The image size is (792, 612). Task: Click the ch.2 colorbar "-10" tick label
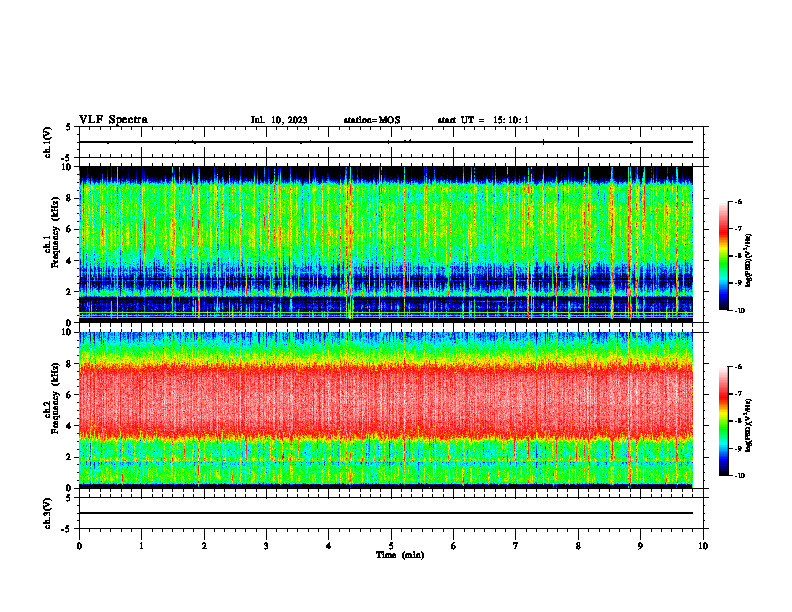point(740,476)
